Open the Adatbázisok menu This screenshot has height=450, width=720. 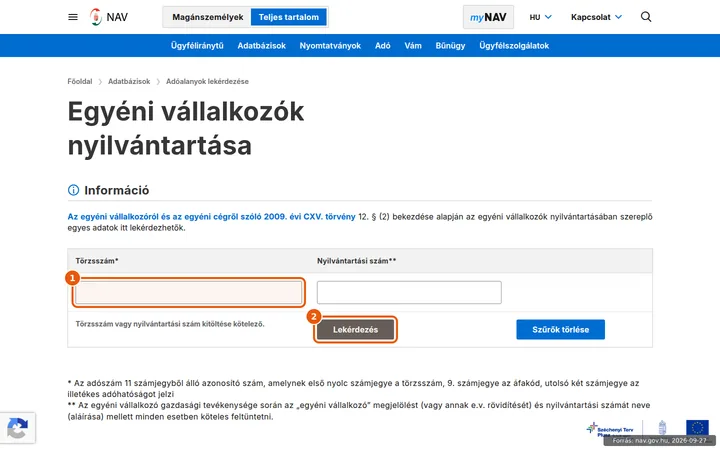tap(261, 45)
